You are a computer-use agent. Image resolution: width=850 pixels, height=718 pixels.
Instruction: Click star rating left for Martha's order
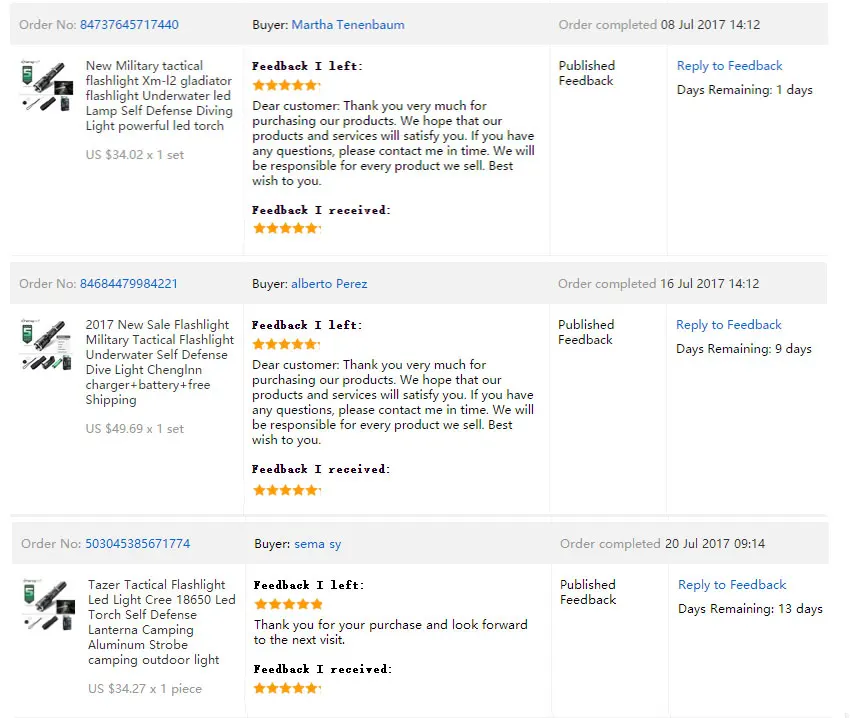(x=286, y=85)
